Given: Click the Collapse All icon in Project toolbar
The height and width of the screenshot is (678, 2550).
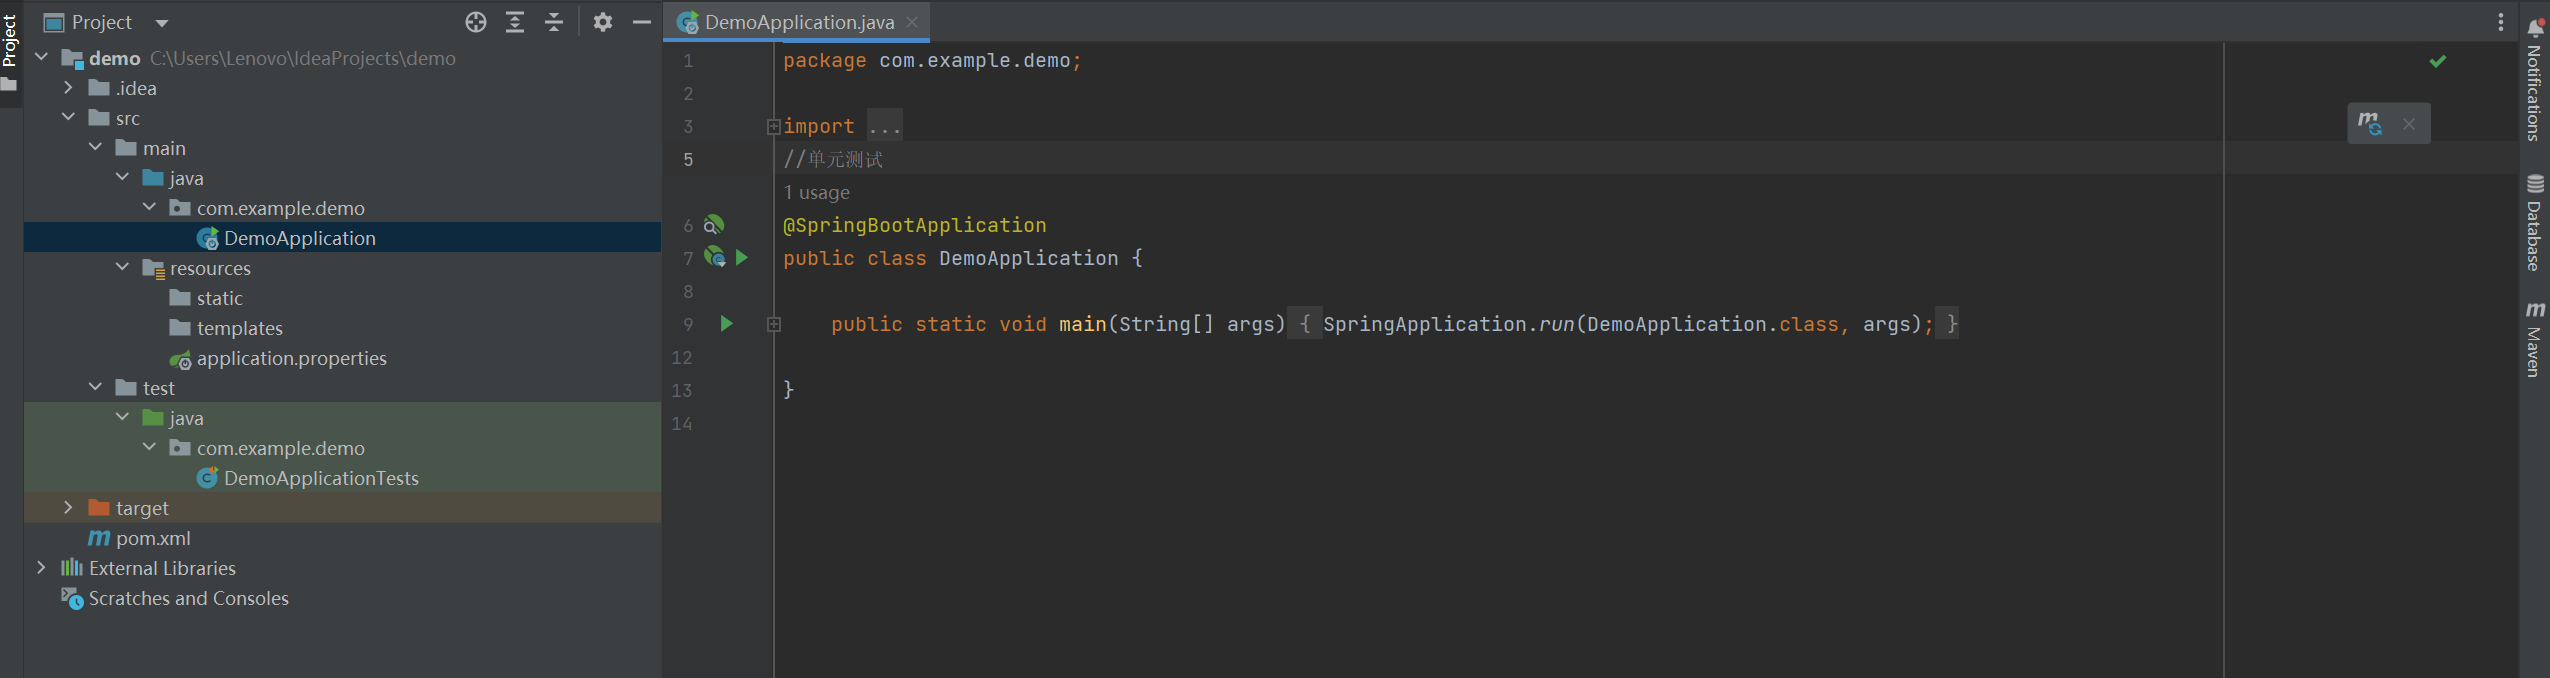Looking at the screenshot, I should (x=554, y=22).
